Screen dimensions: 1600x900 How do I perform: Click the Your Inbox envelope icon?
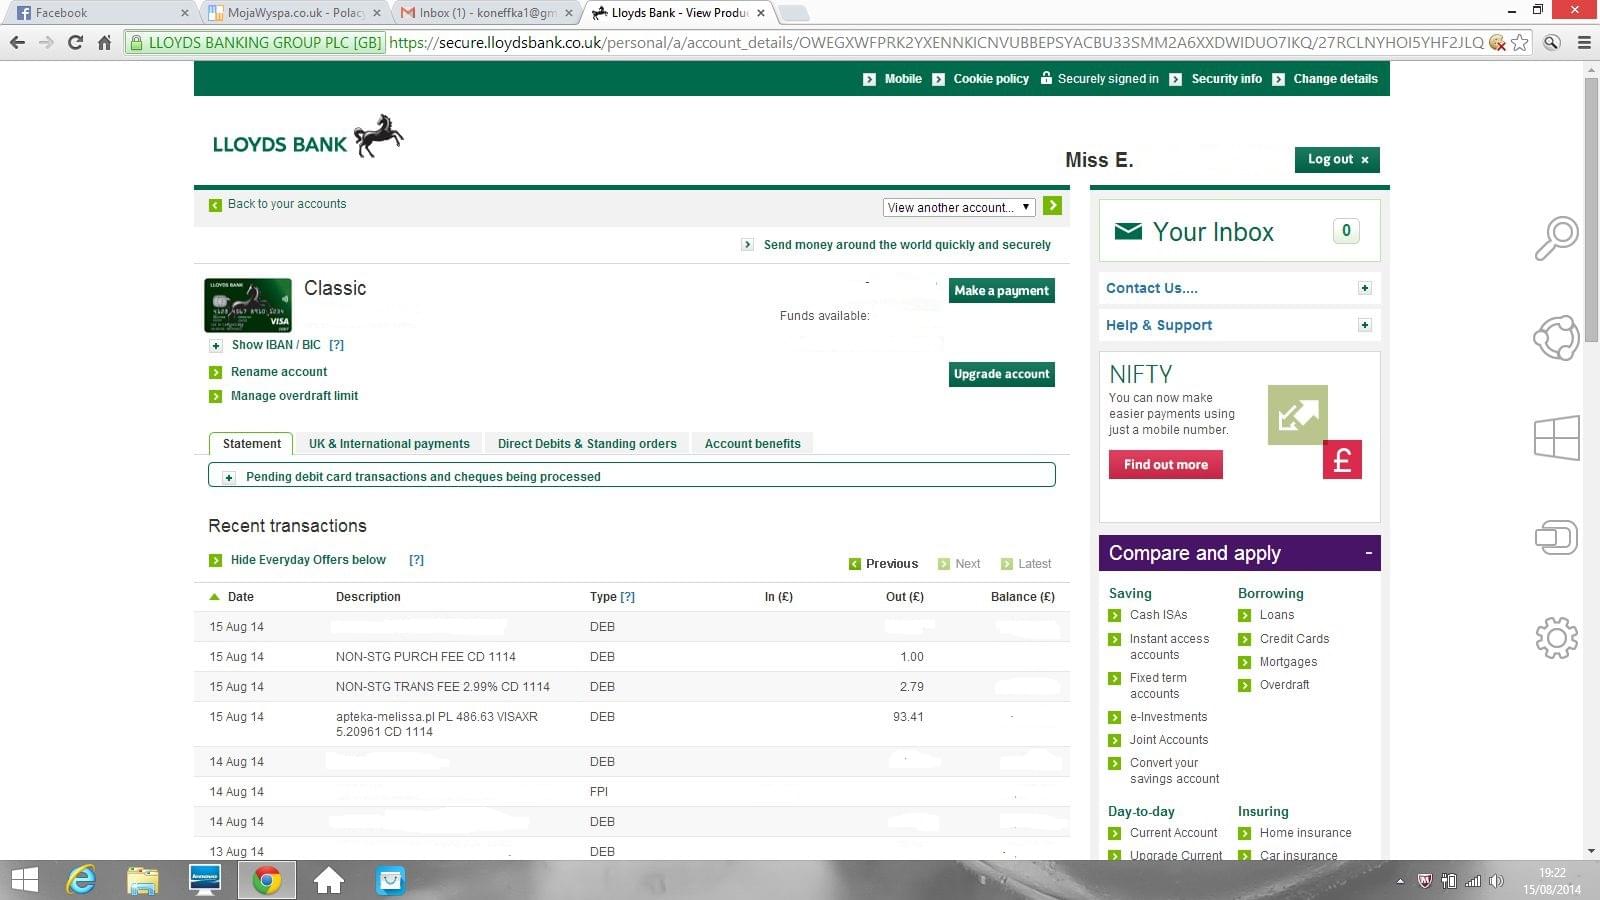1128,231
